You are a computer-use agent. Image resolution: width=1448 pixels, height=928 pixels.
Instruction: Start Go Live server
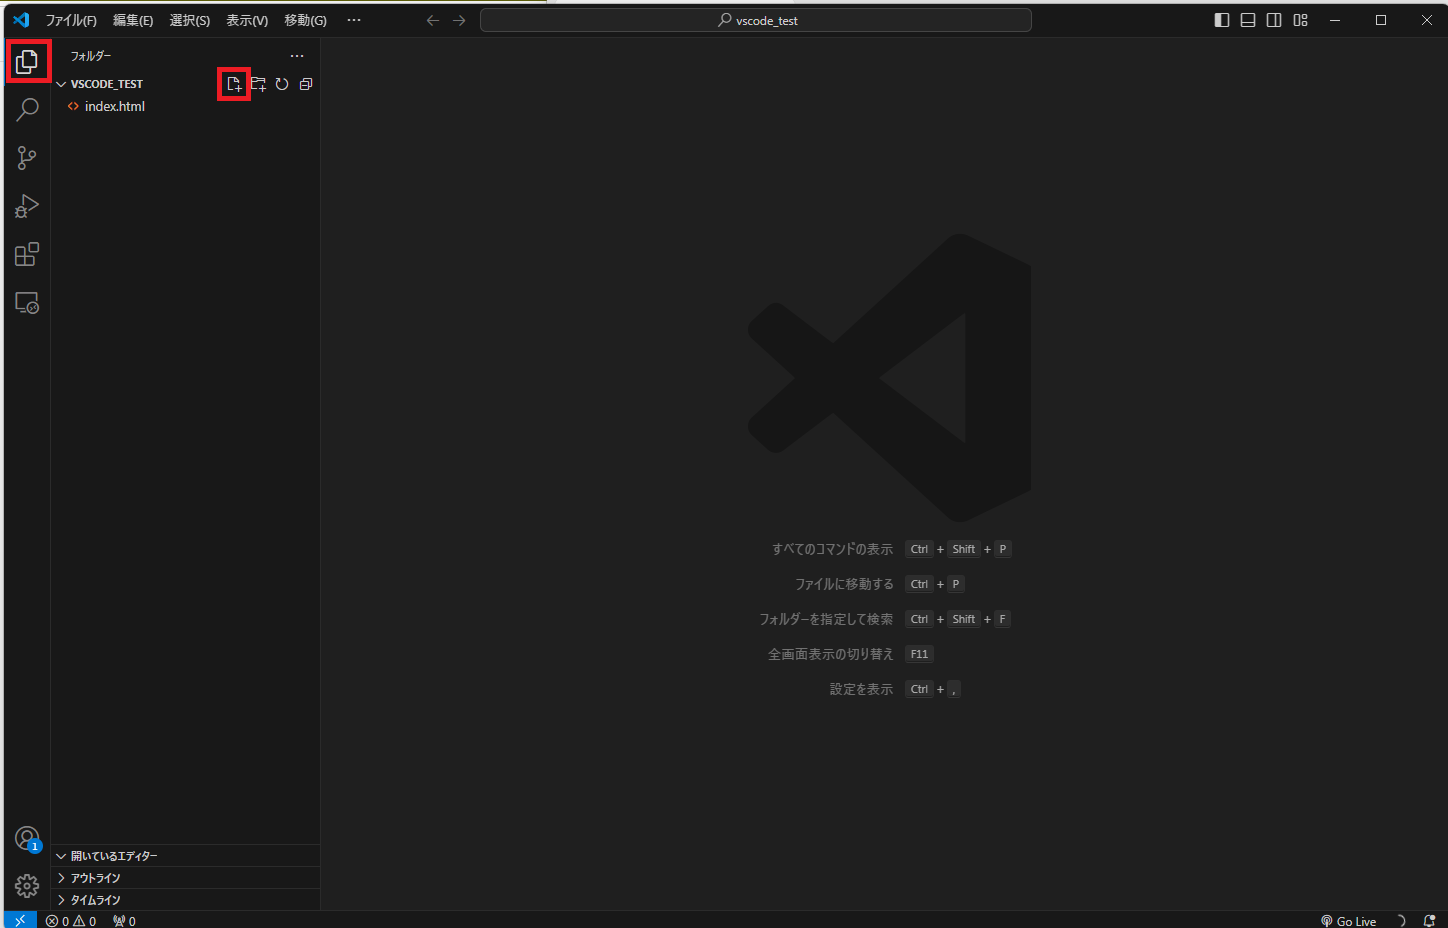(x=1348, y=921)
